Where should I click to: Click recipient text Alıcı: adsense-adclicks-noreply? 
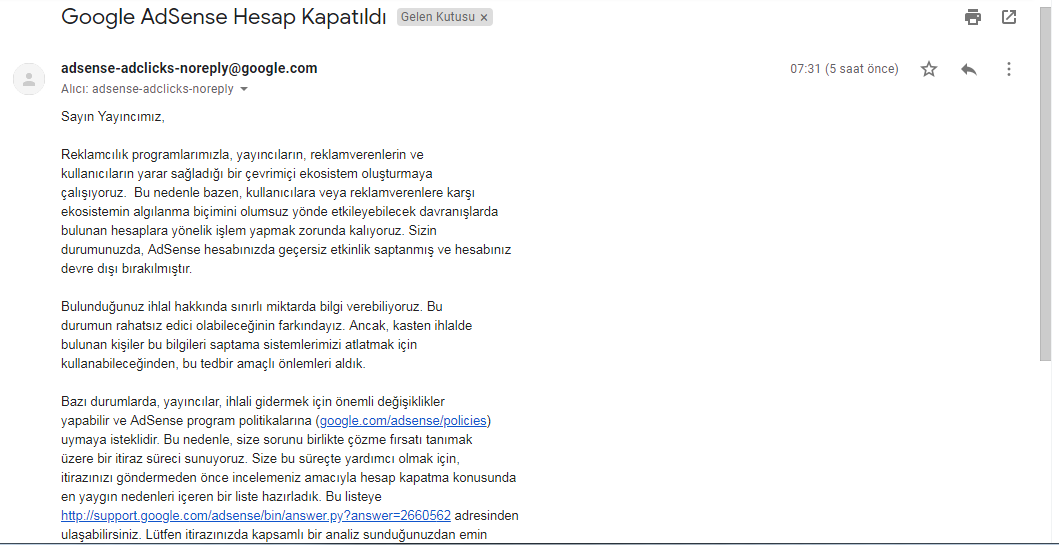[147, 89]
